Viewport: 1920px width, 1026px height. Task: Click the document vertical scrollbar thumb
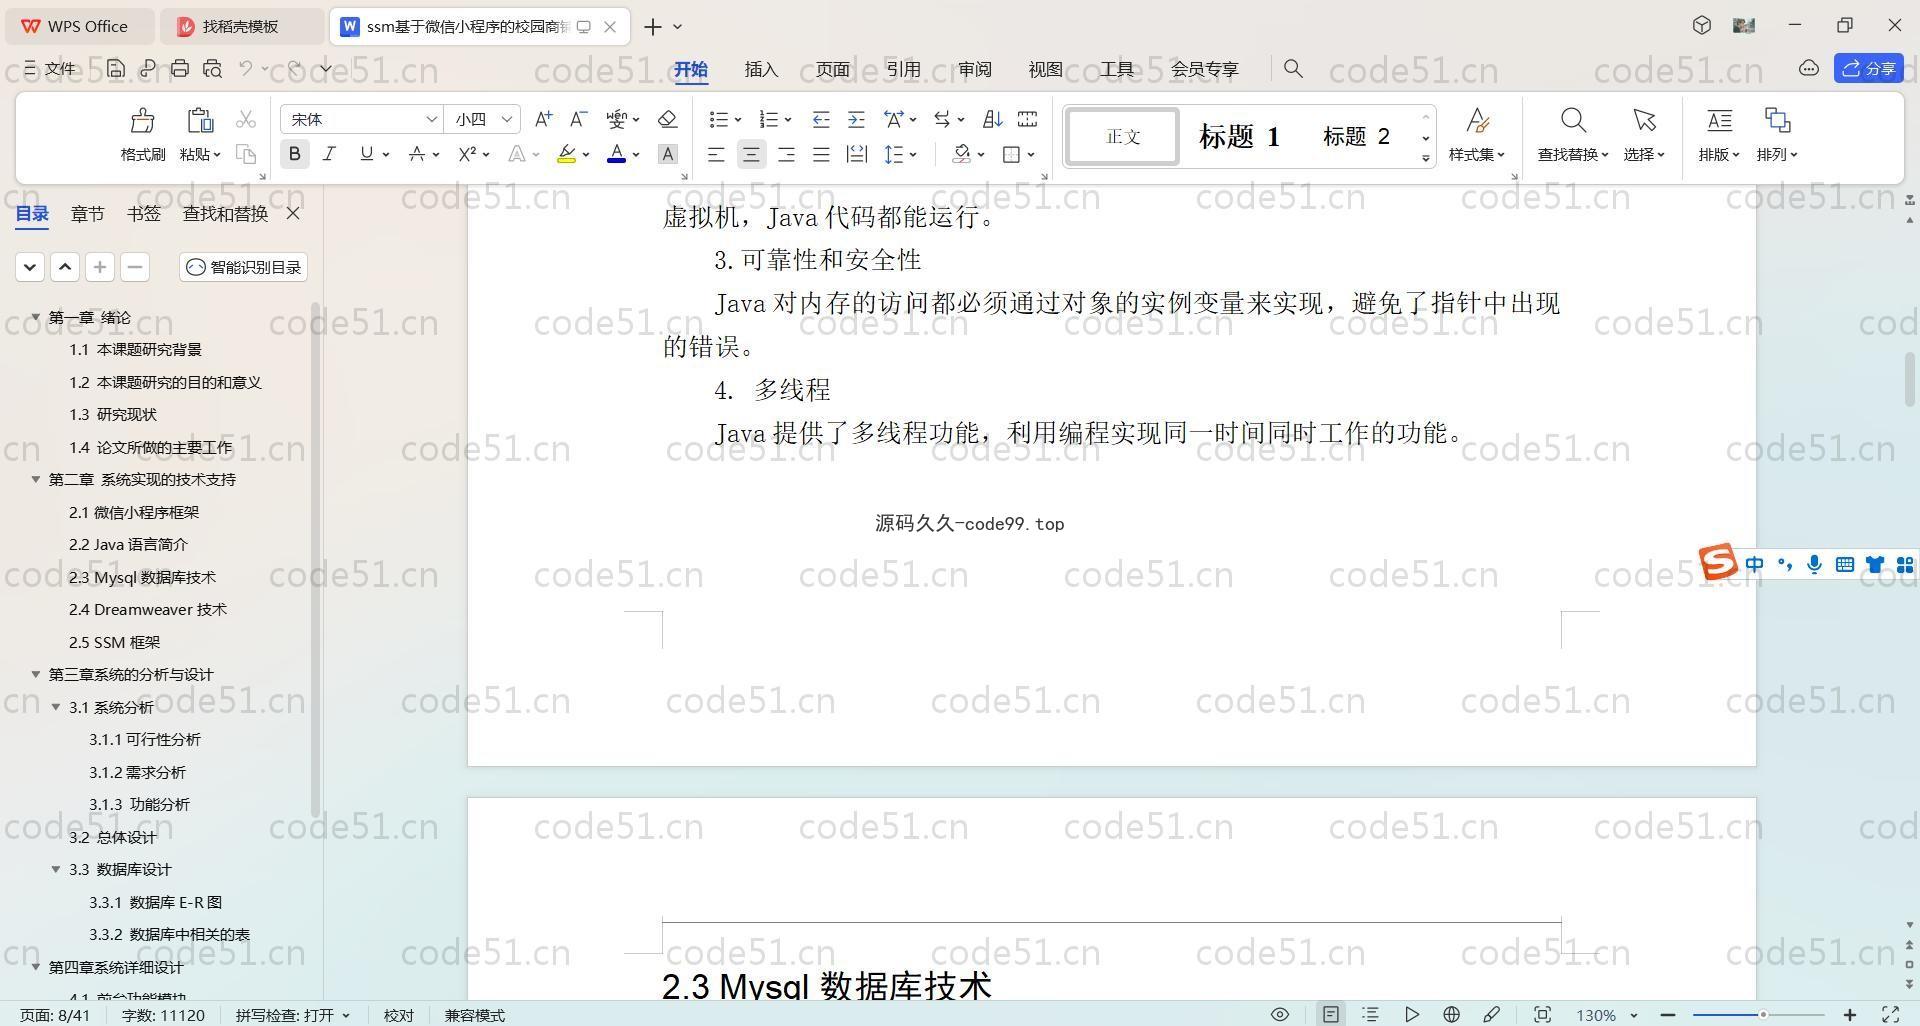[x=1910, y=380]
